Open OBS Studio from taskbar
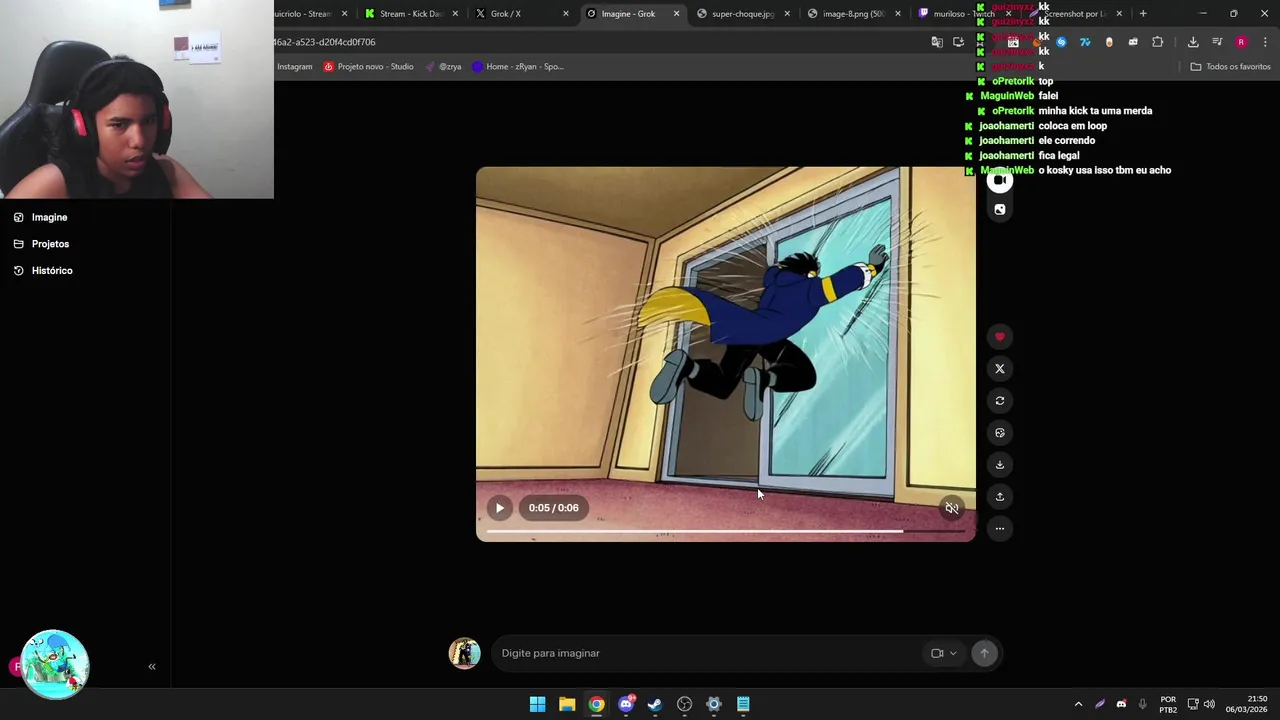 [684, 704]
